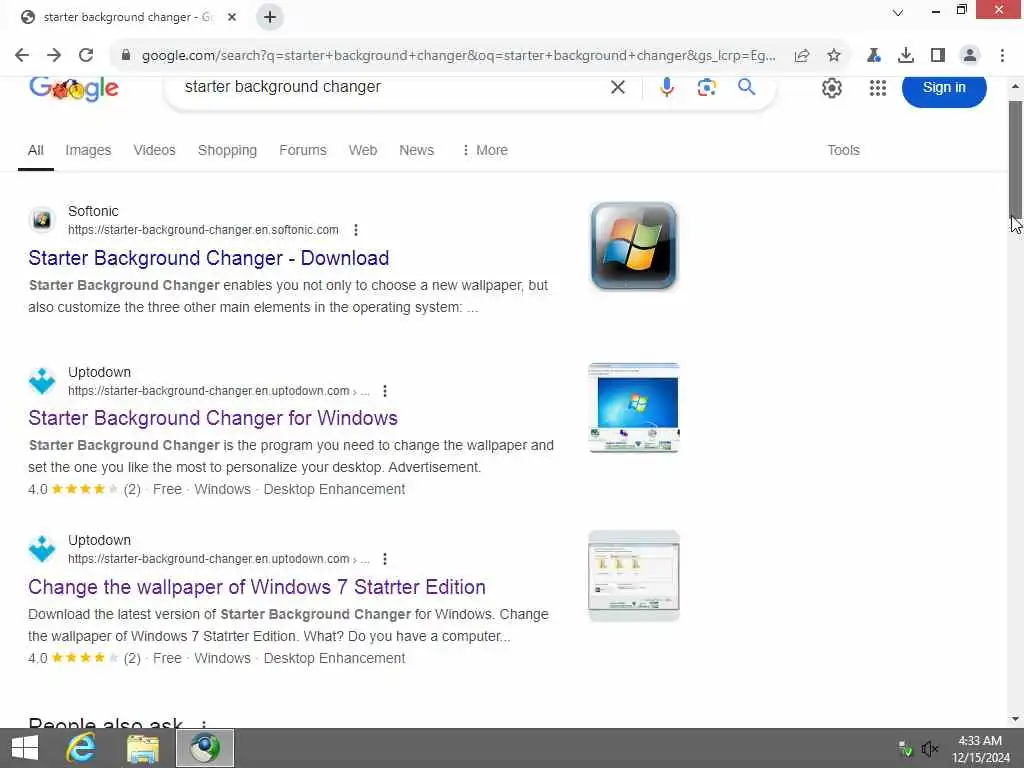Open the Windows 7 desktop screenshot thumbnail
The width and height of the screenshot is (1024, 768).
pos(633,408)
